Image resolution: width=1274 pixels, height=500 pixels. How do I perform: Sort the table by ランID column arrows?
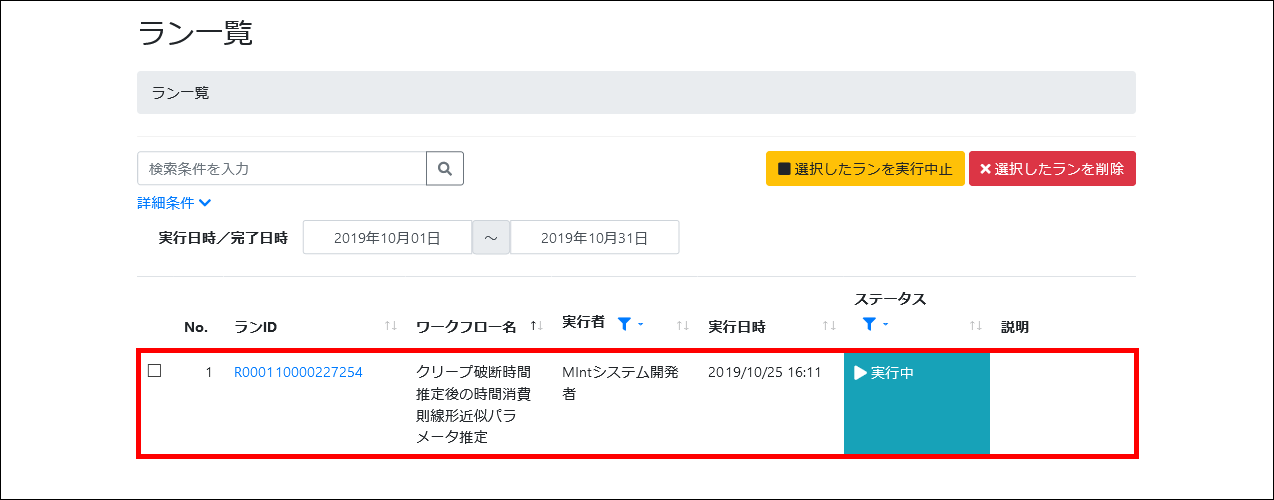[x=391, y=327]
